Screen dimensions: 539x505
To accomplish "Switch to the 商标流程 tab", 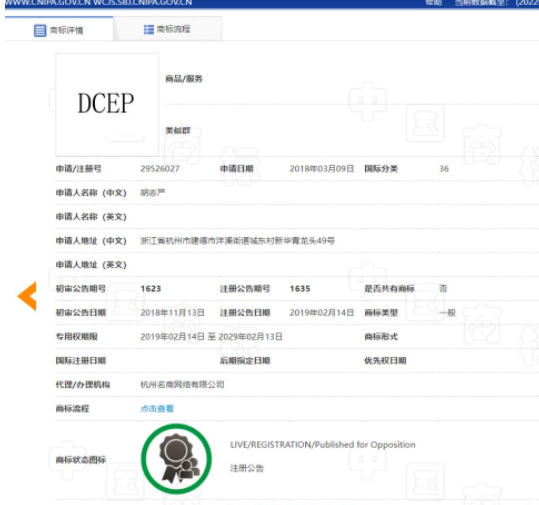I will [x=168, y=29].
